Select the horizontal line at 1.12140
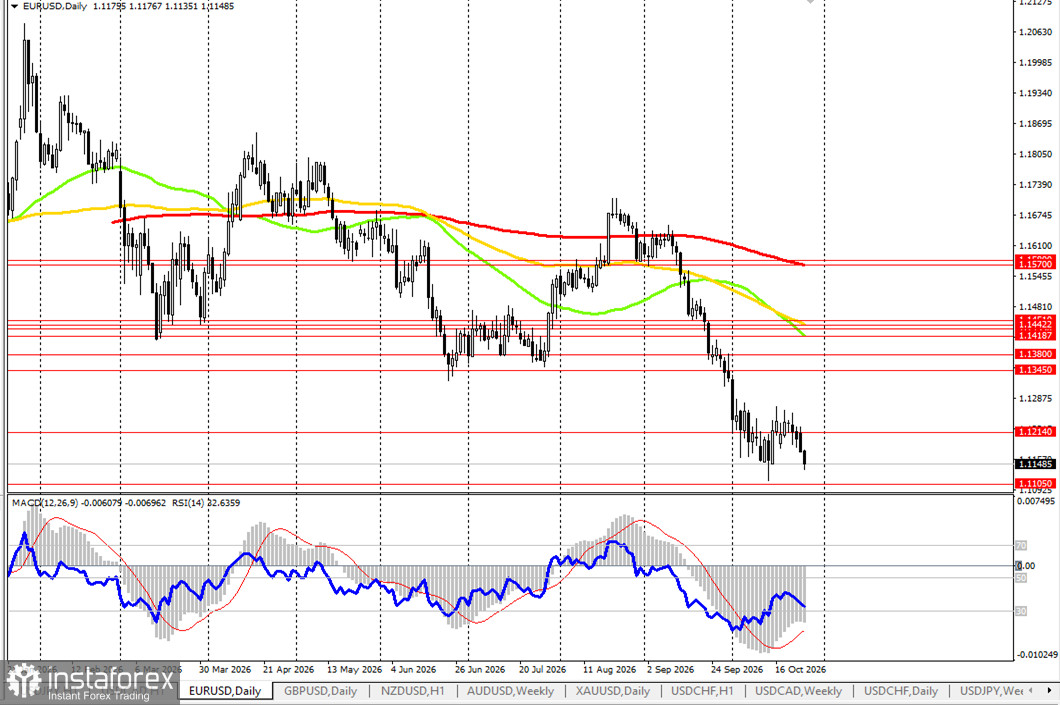This screenshot has width=1060, height=705. (x=510, y=432)
